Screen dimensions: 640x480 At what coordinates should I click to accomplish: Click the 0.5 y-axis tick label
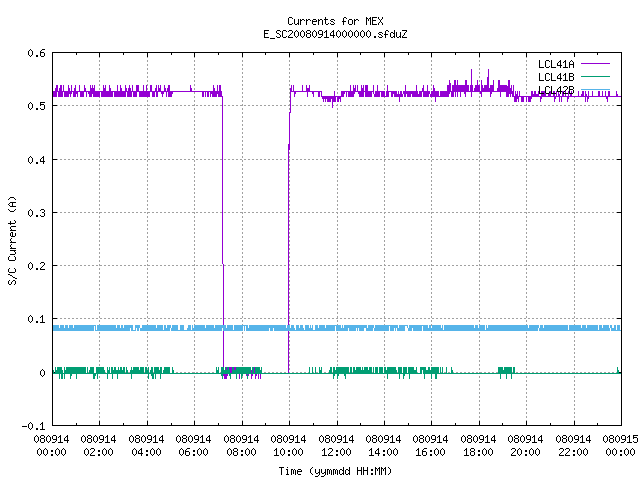pos(36,106)
